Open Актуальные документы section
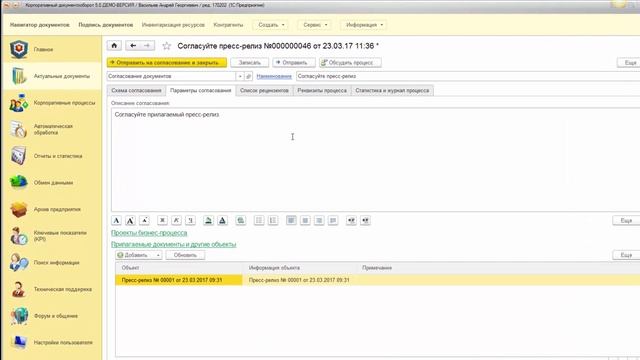The width and height of the screenshot is (640, 360). pos(51,76)
